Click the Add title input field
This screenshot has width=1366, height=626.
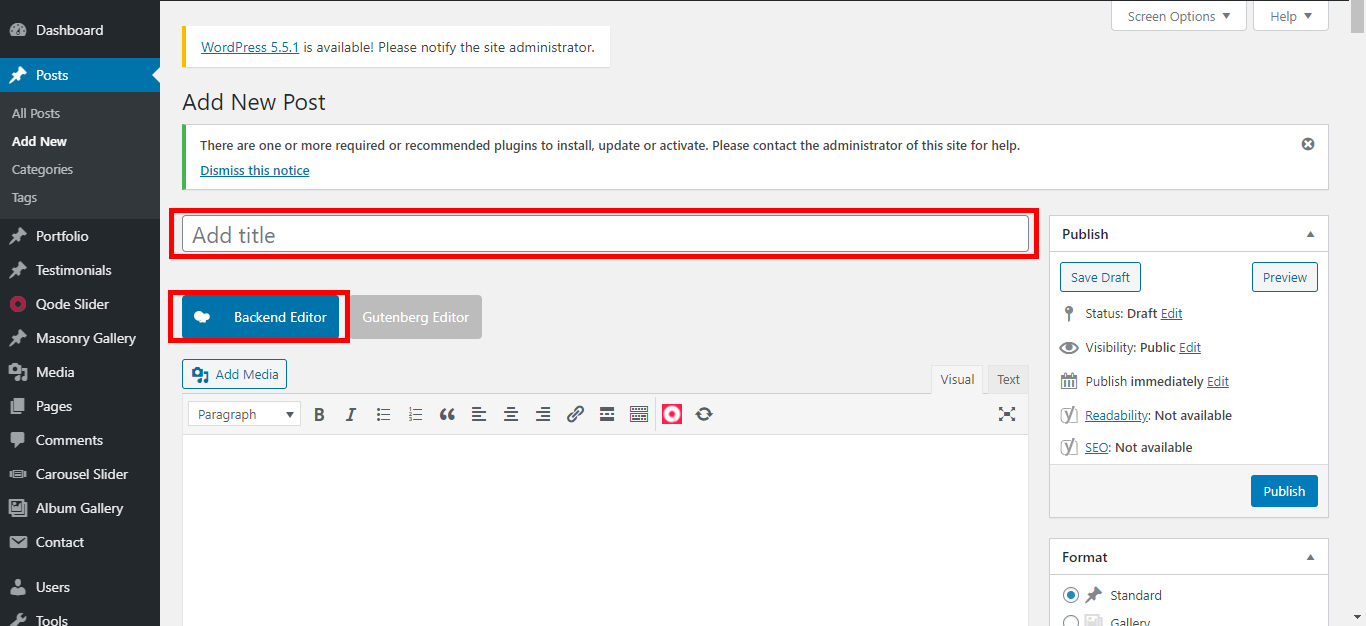(x=605, y=234)
